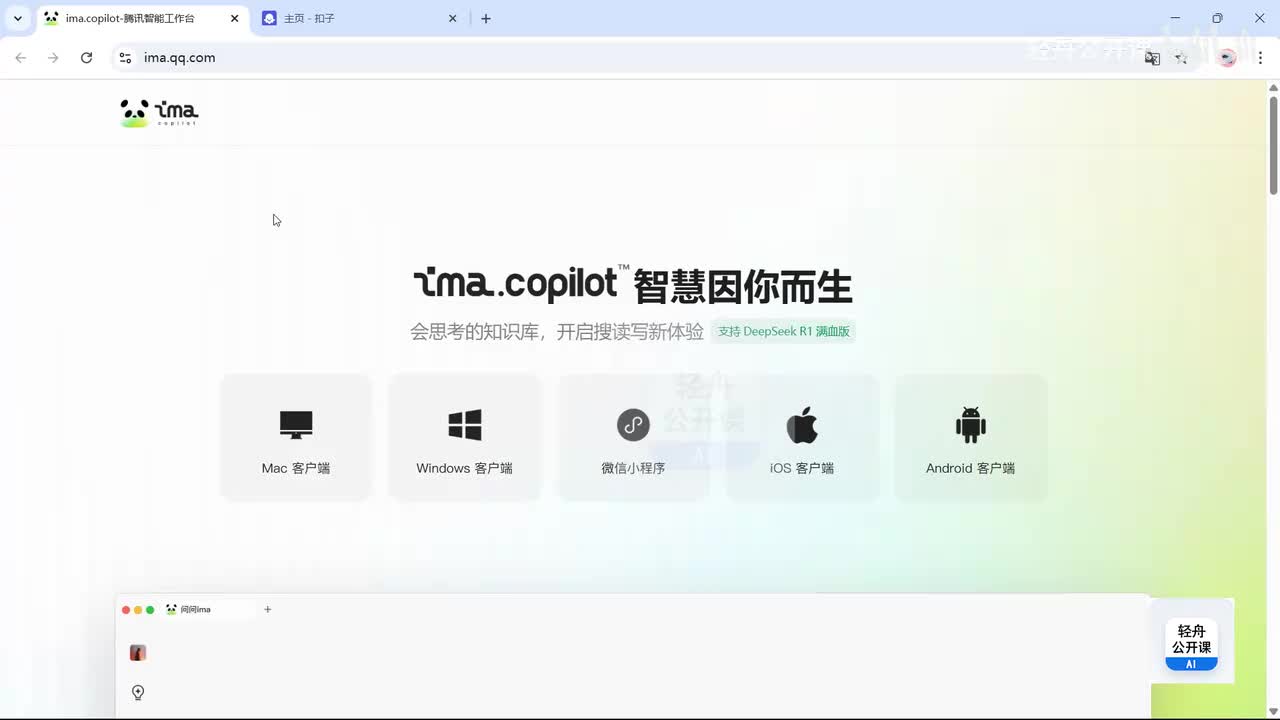Reload the current page

[86, 58]
